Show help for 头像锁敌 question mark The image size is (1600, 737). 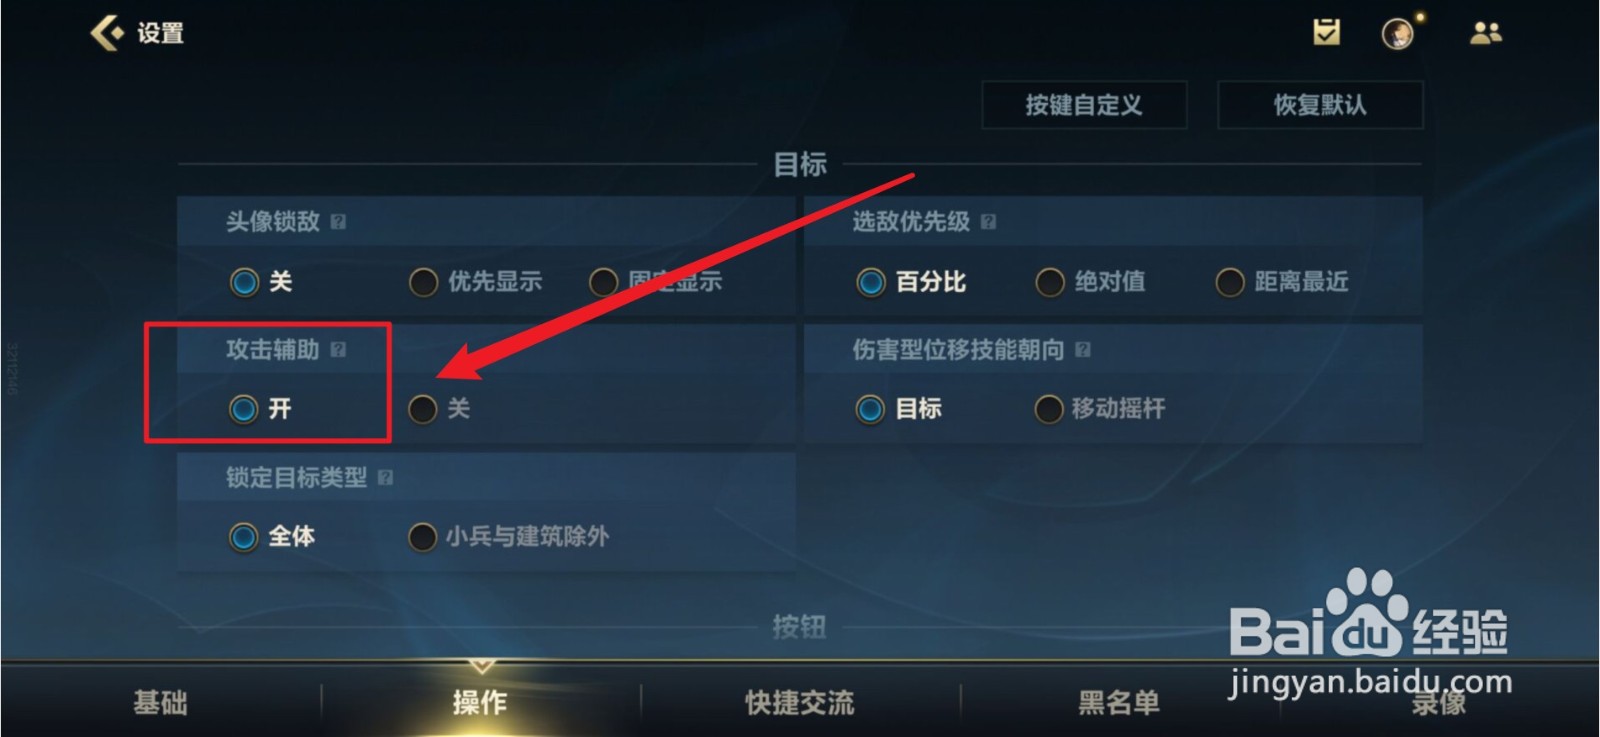pos(338,222)
